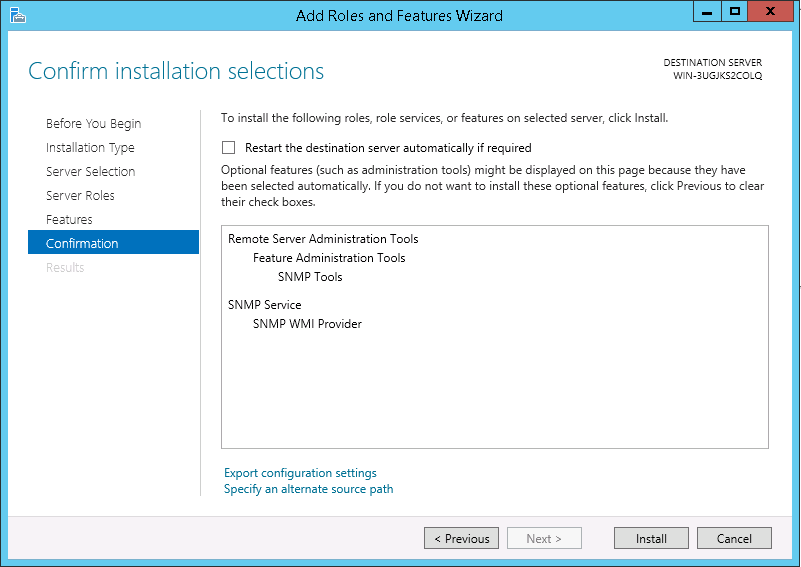This screenshot has width=801, height=567.
Task: Open the Export configuration settings link
Action: 300,473
